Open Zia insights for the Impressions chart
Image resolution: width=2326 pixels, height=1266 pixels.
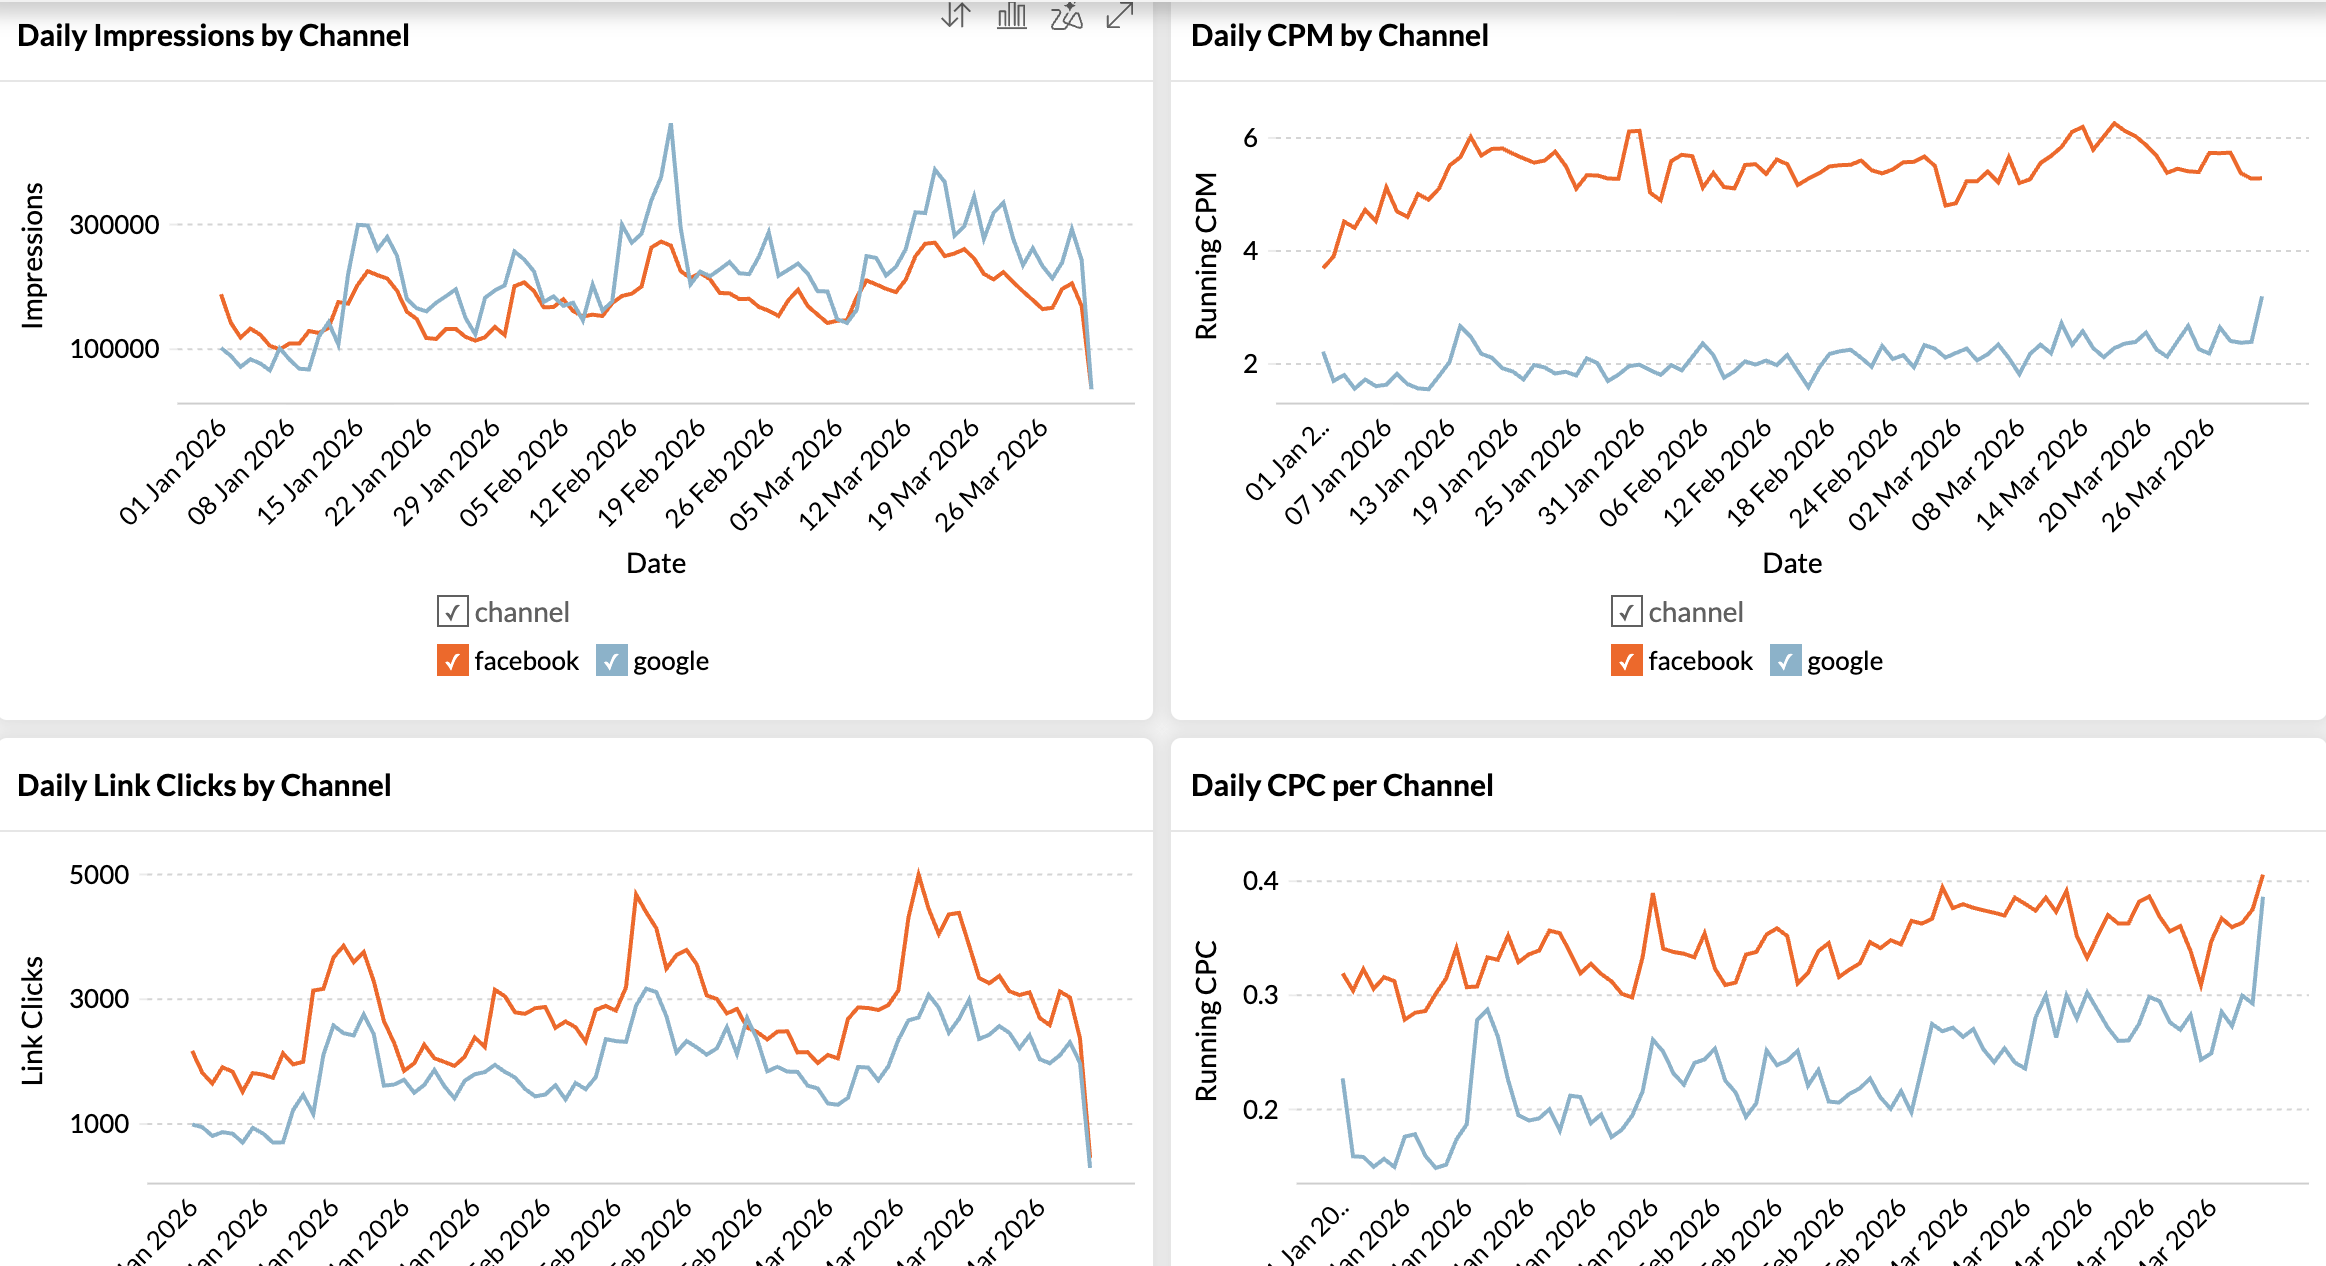point(1066,16)
